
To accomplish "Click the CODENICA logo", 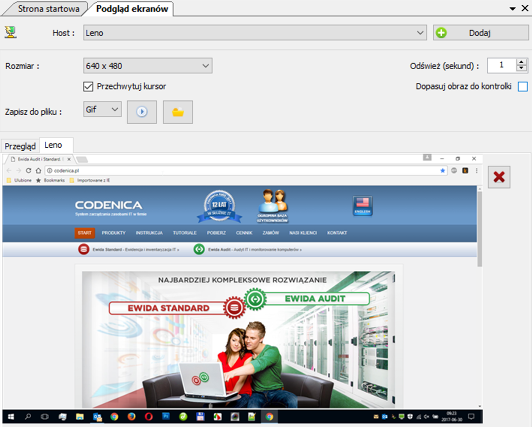I will 109,205.
